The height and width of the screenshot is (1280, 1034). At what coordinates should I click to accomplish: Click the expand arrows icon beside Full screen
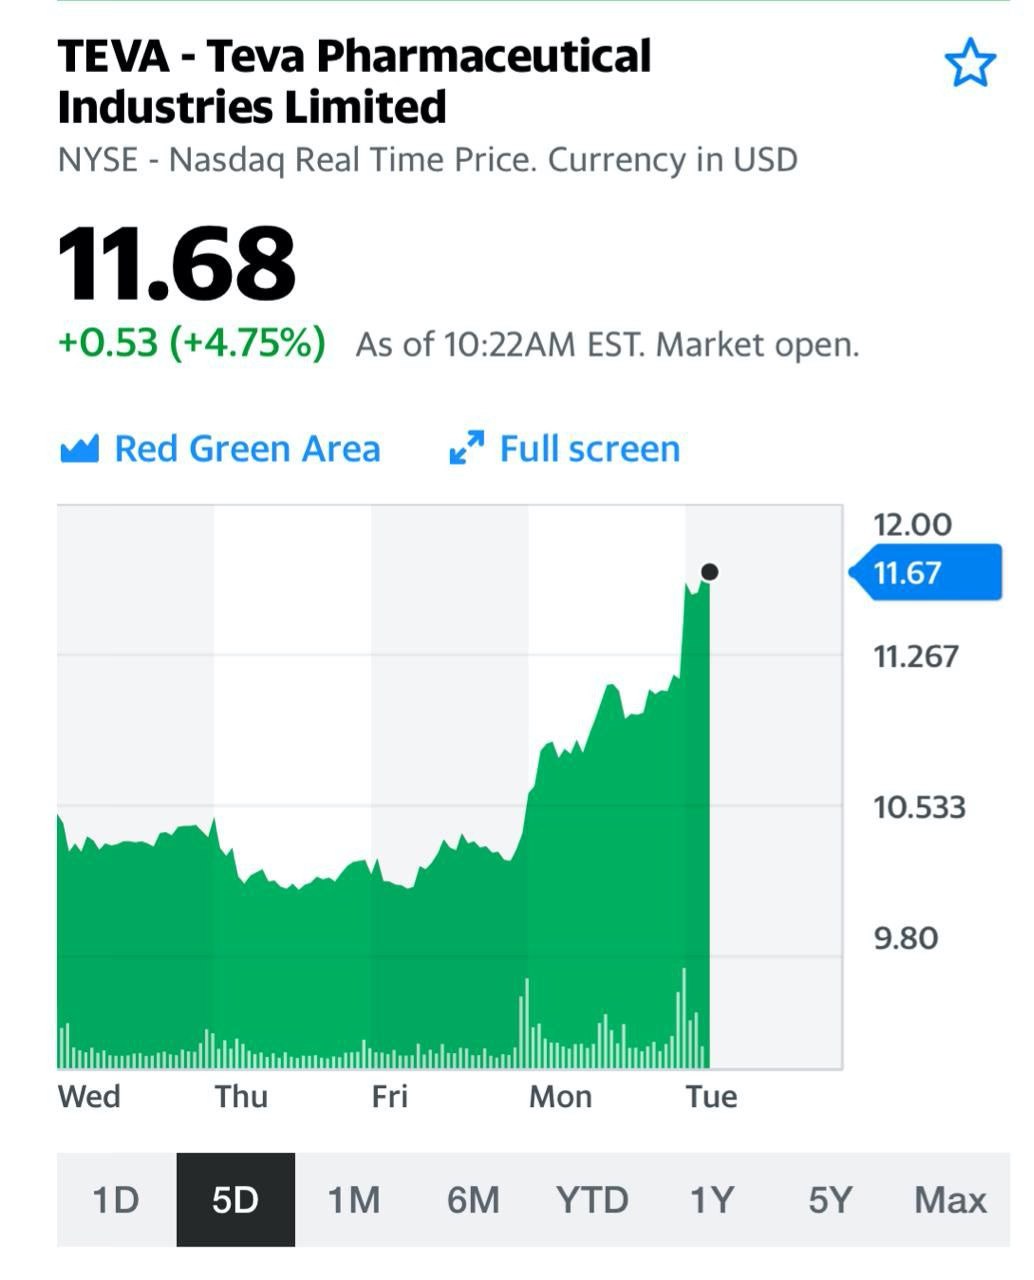coord(467,448)
